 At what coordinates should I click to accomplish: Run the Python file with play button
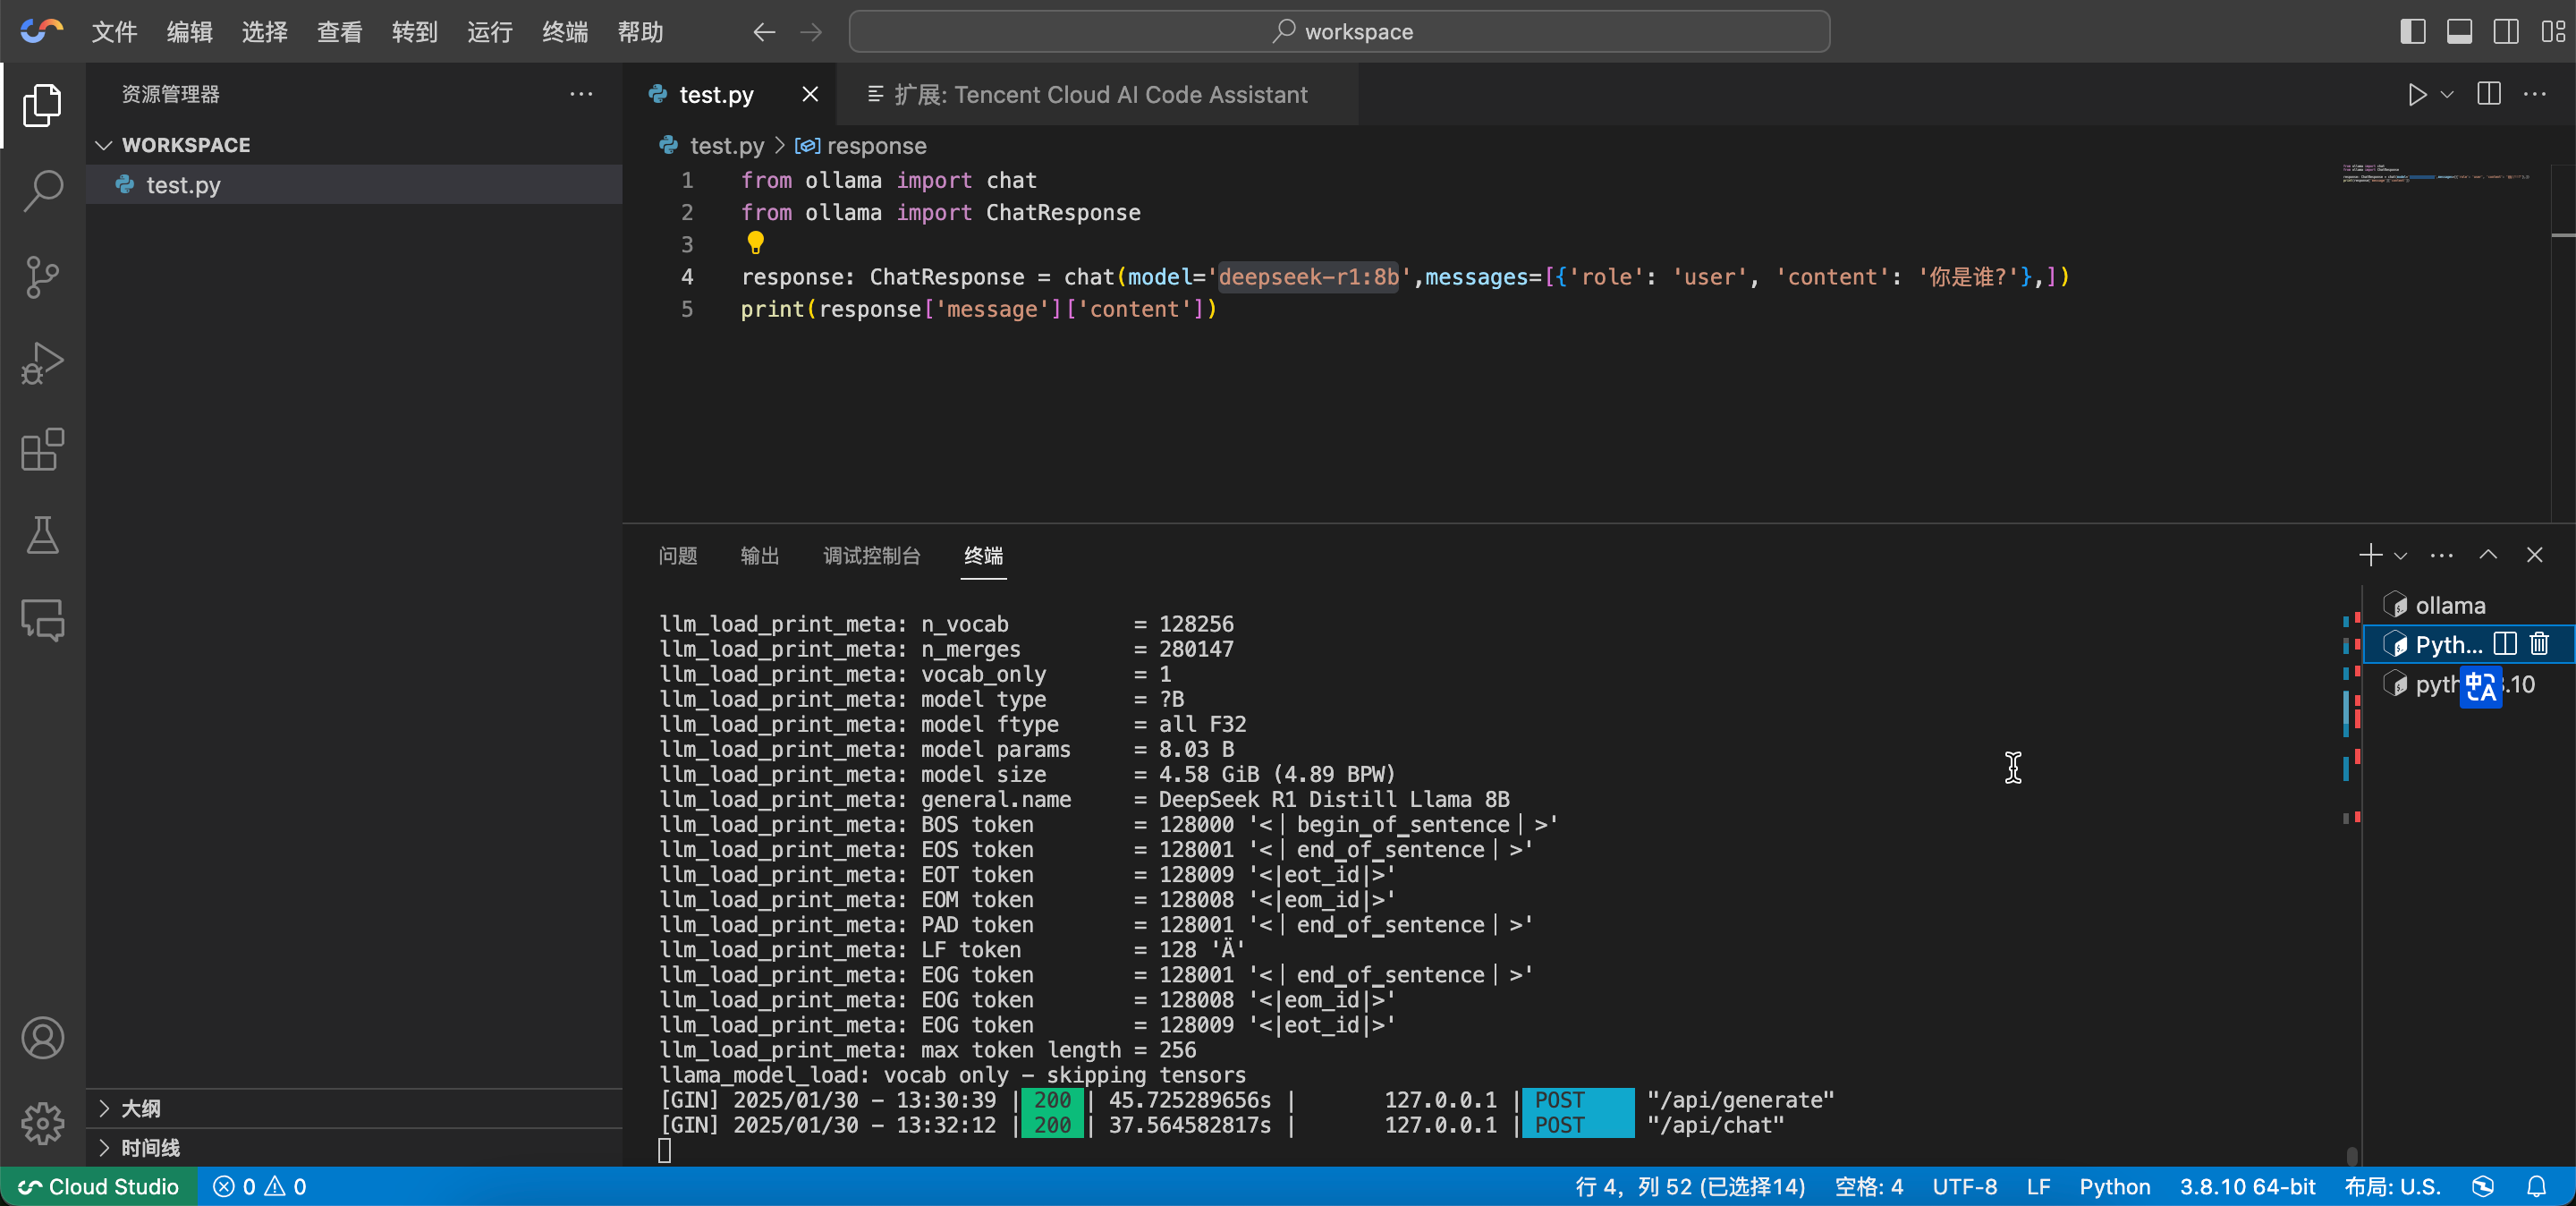pyautogui.click(x=2417, y=95)
